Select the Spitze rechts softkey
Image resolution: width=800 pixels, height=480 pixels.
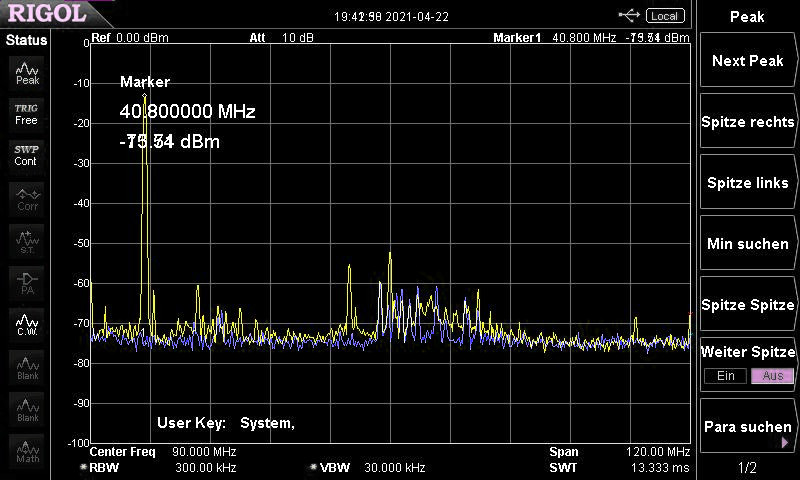pos(747,122)
